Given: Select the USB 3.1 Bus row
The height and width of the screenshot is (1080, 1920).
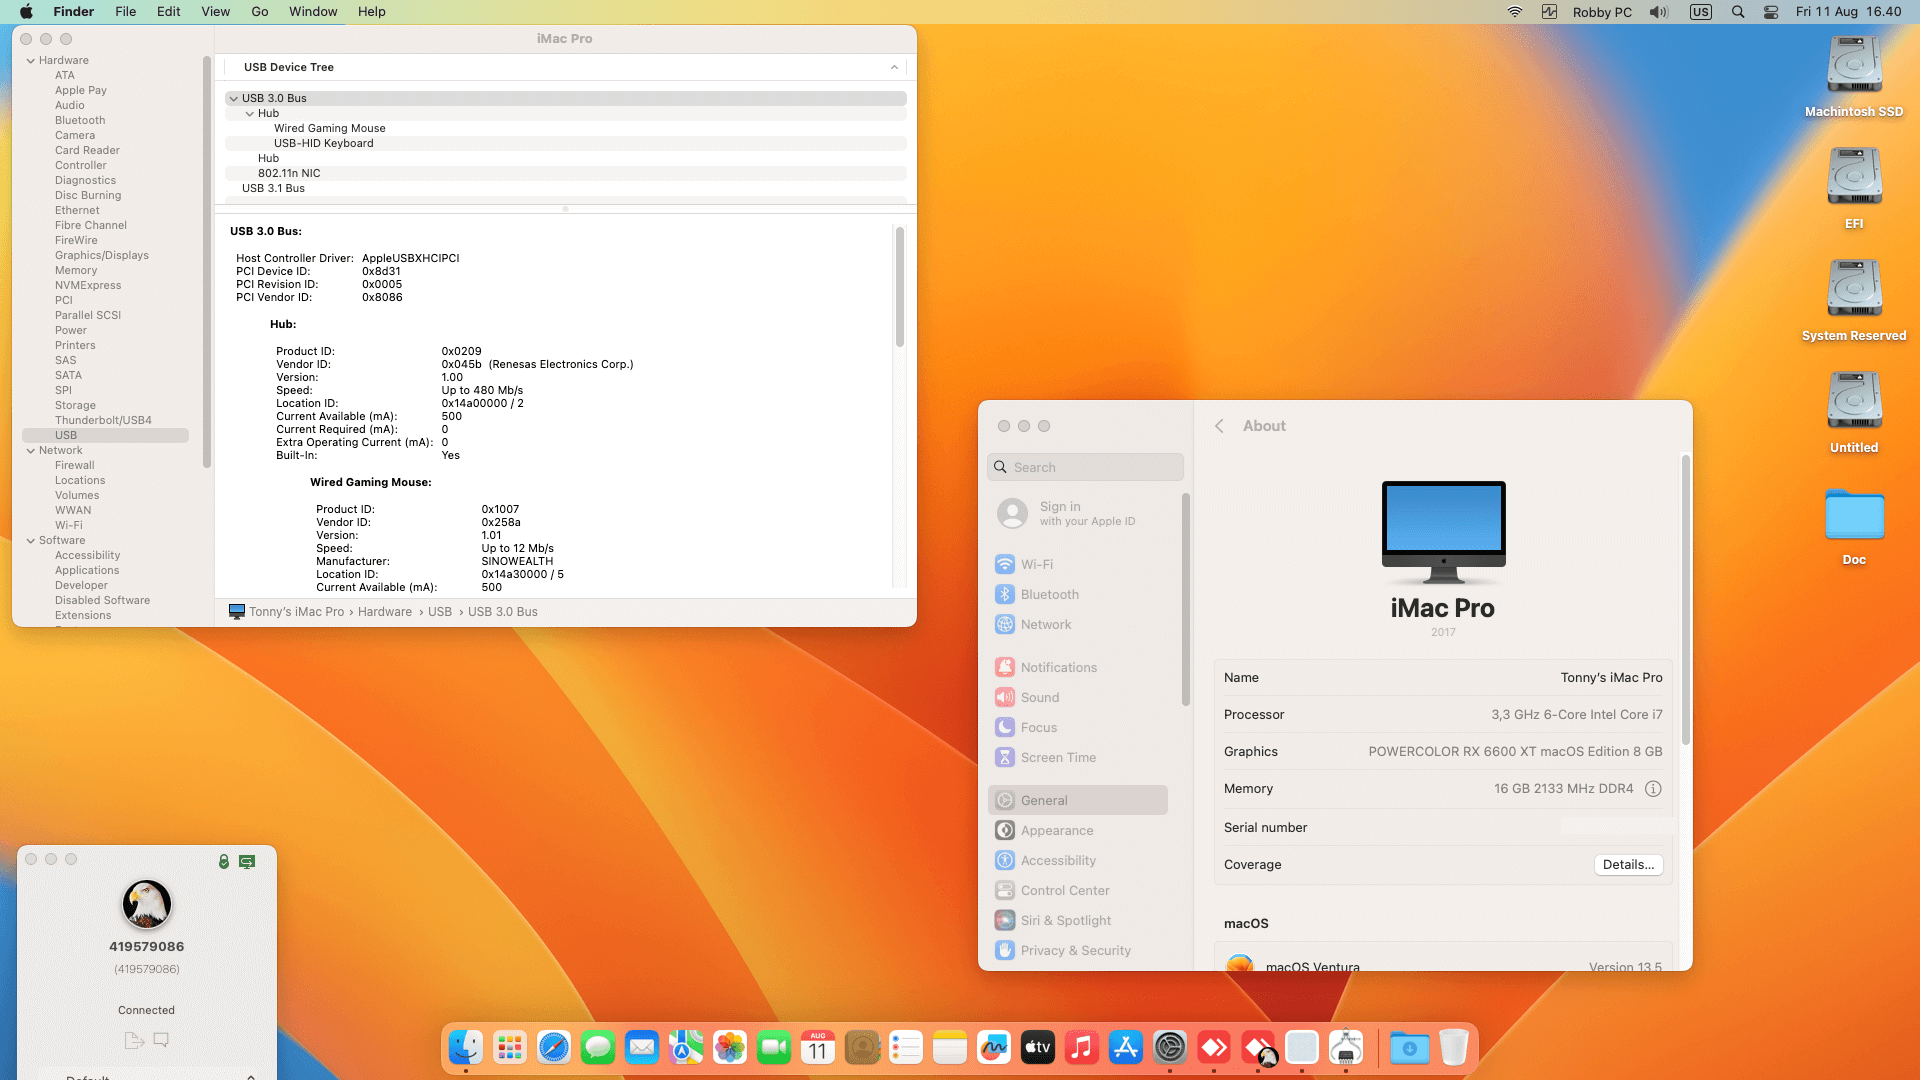Looking at the screenshot, I should tap(566, 189).
